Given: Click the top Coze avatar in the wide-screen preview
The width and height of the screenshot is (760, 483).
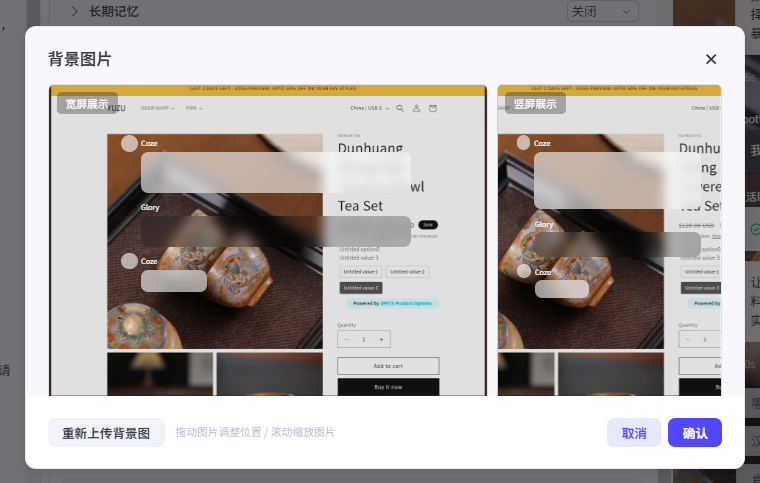Looking at the screenshot, I should pos(129,143).
